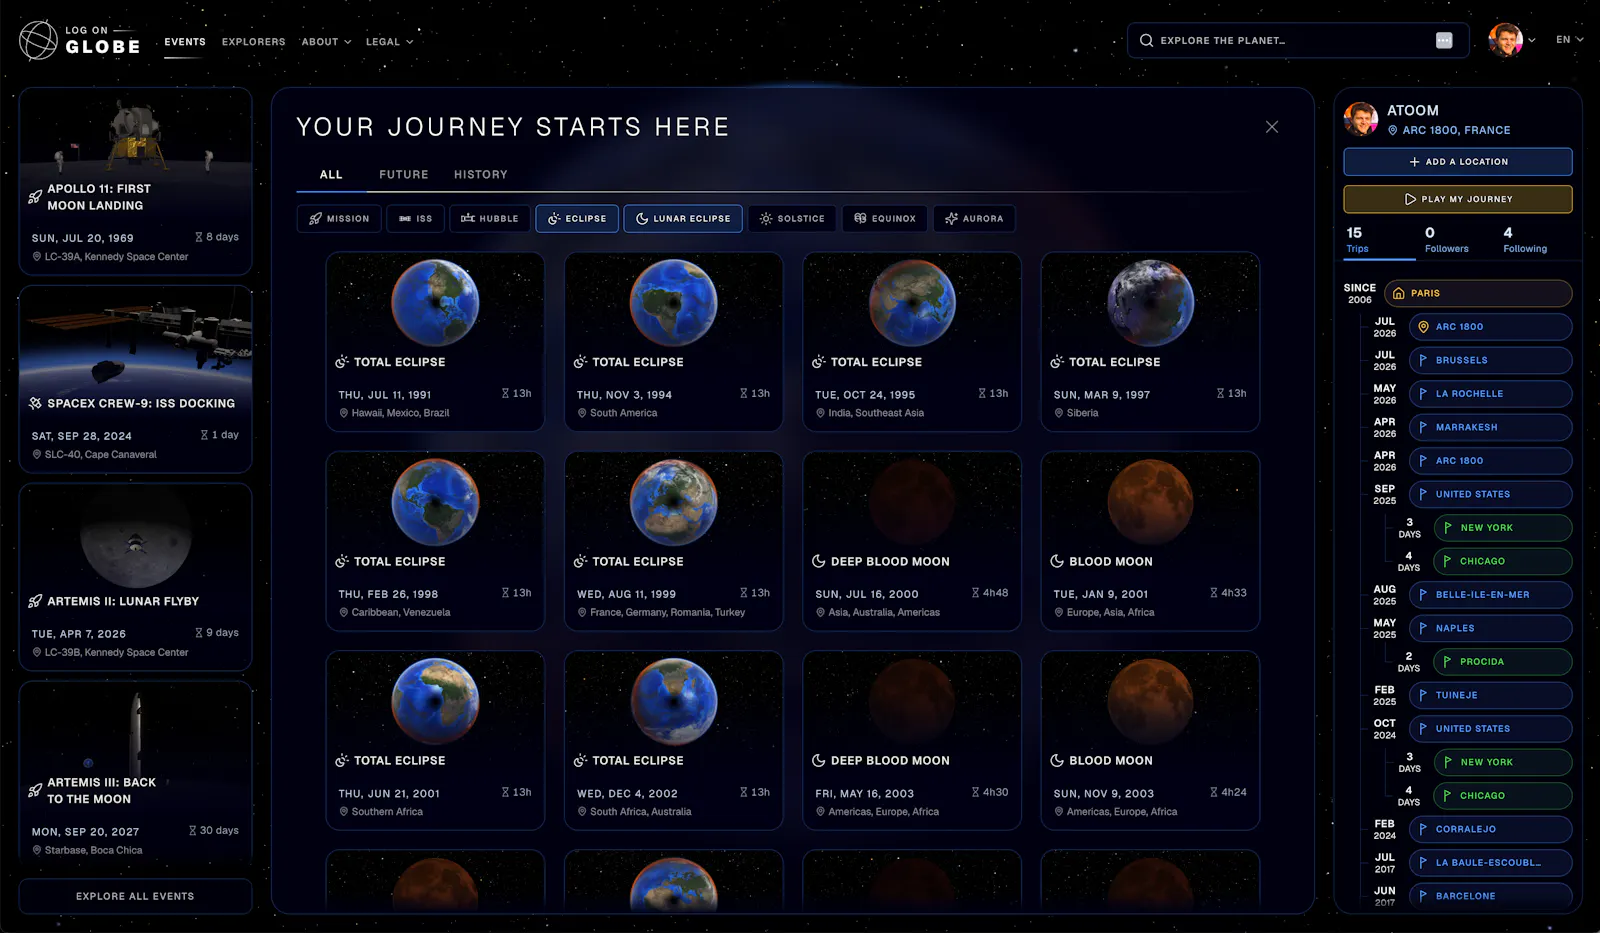Open Corralejo trip entry

[x=1491, y=829]
